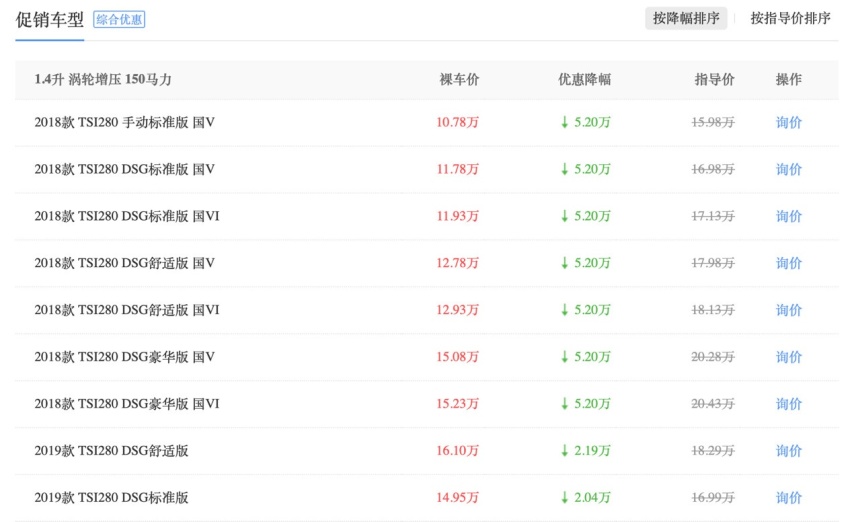Screen dimensions: 852x522
Task: Click the 14.95万 naked car price
Action: (x=458, y=498)
